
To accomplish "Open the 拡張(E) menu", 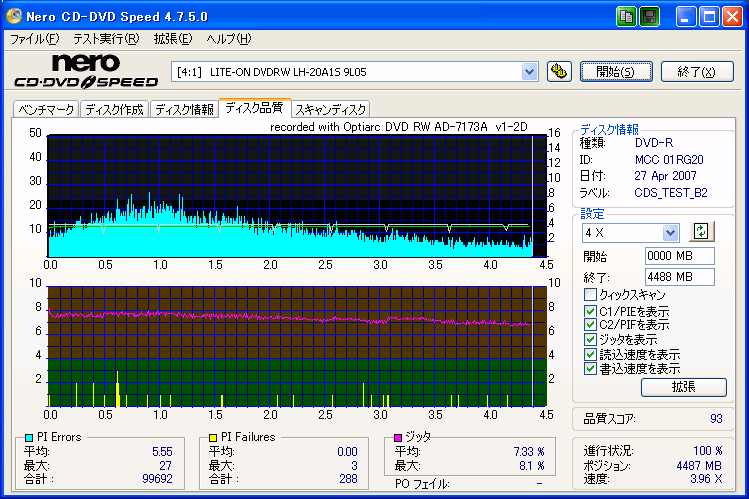I will 172,39.
